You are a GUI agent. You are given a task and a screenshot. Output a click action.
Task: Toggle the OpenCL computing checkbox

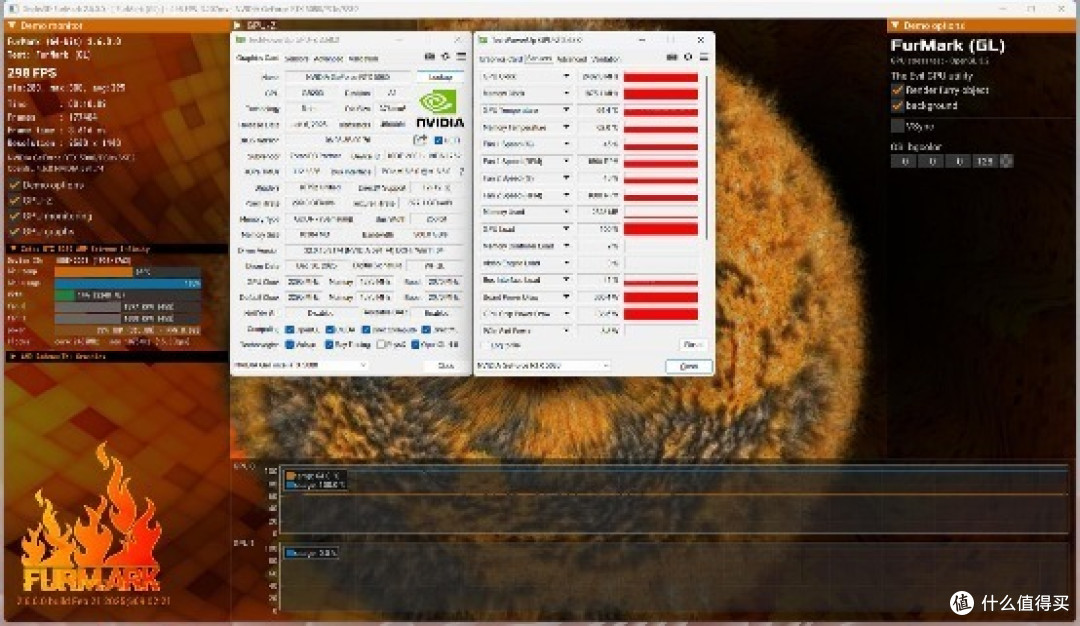point(290,329)
